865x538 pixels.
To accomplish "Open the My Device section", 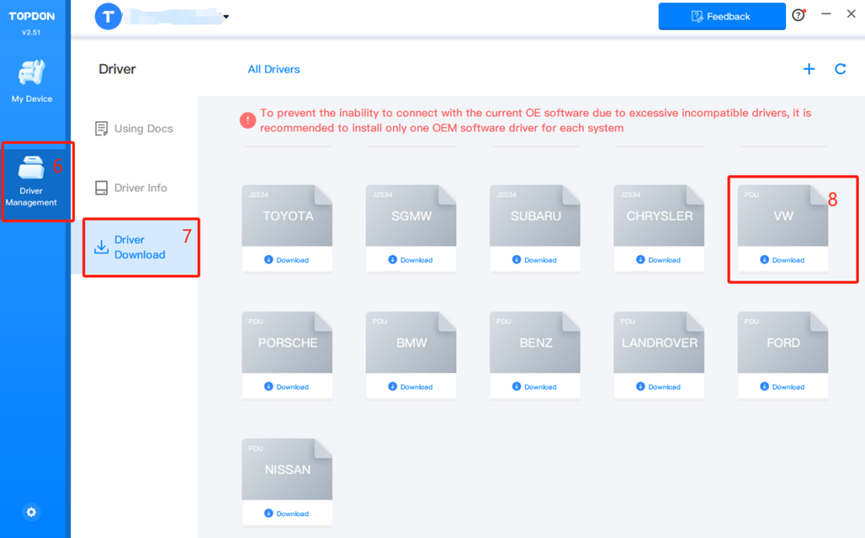I will (32, 81).
